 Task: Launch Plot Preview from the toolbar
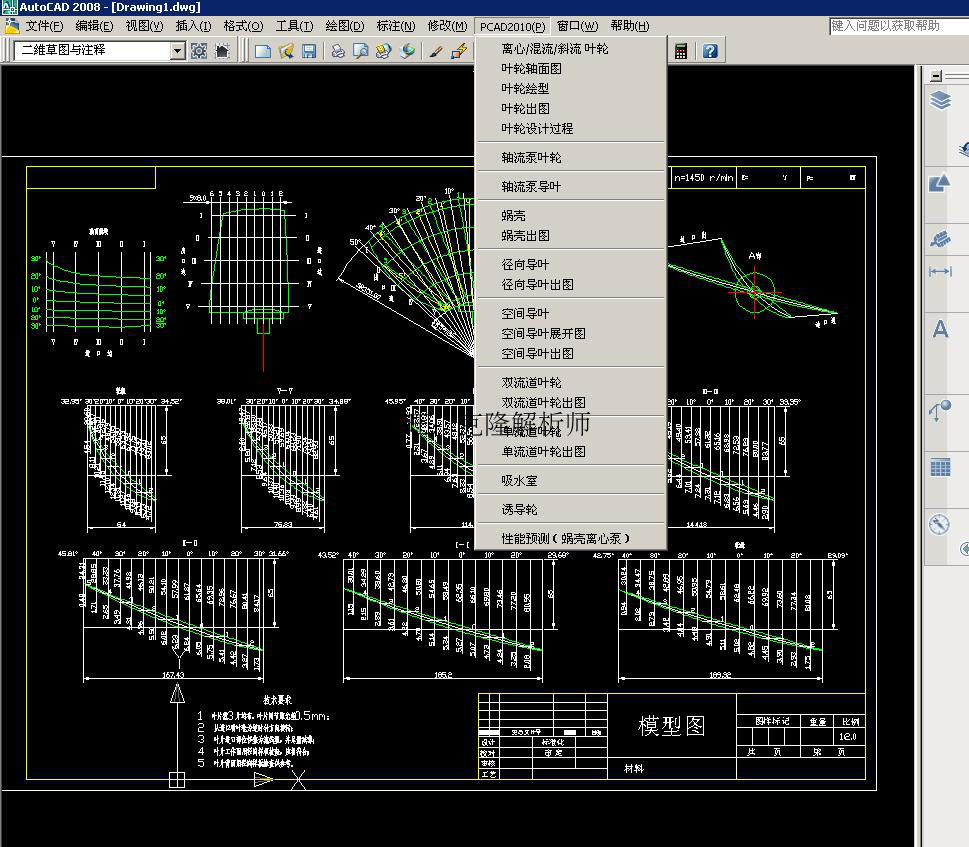361,50
